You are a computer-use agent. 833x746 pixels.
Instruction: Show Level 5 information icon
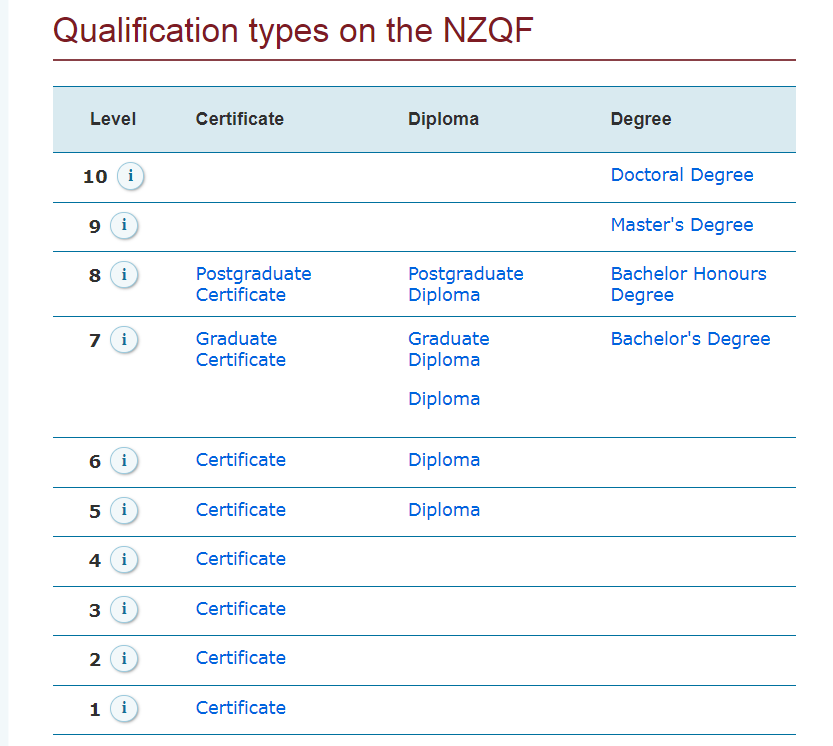pos(124,510)
